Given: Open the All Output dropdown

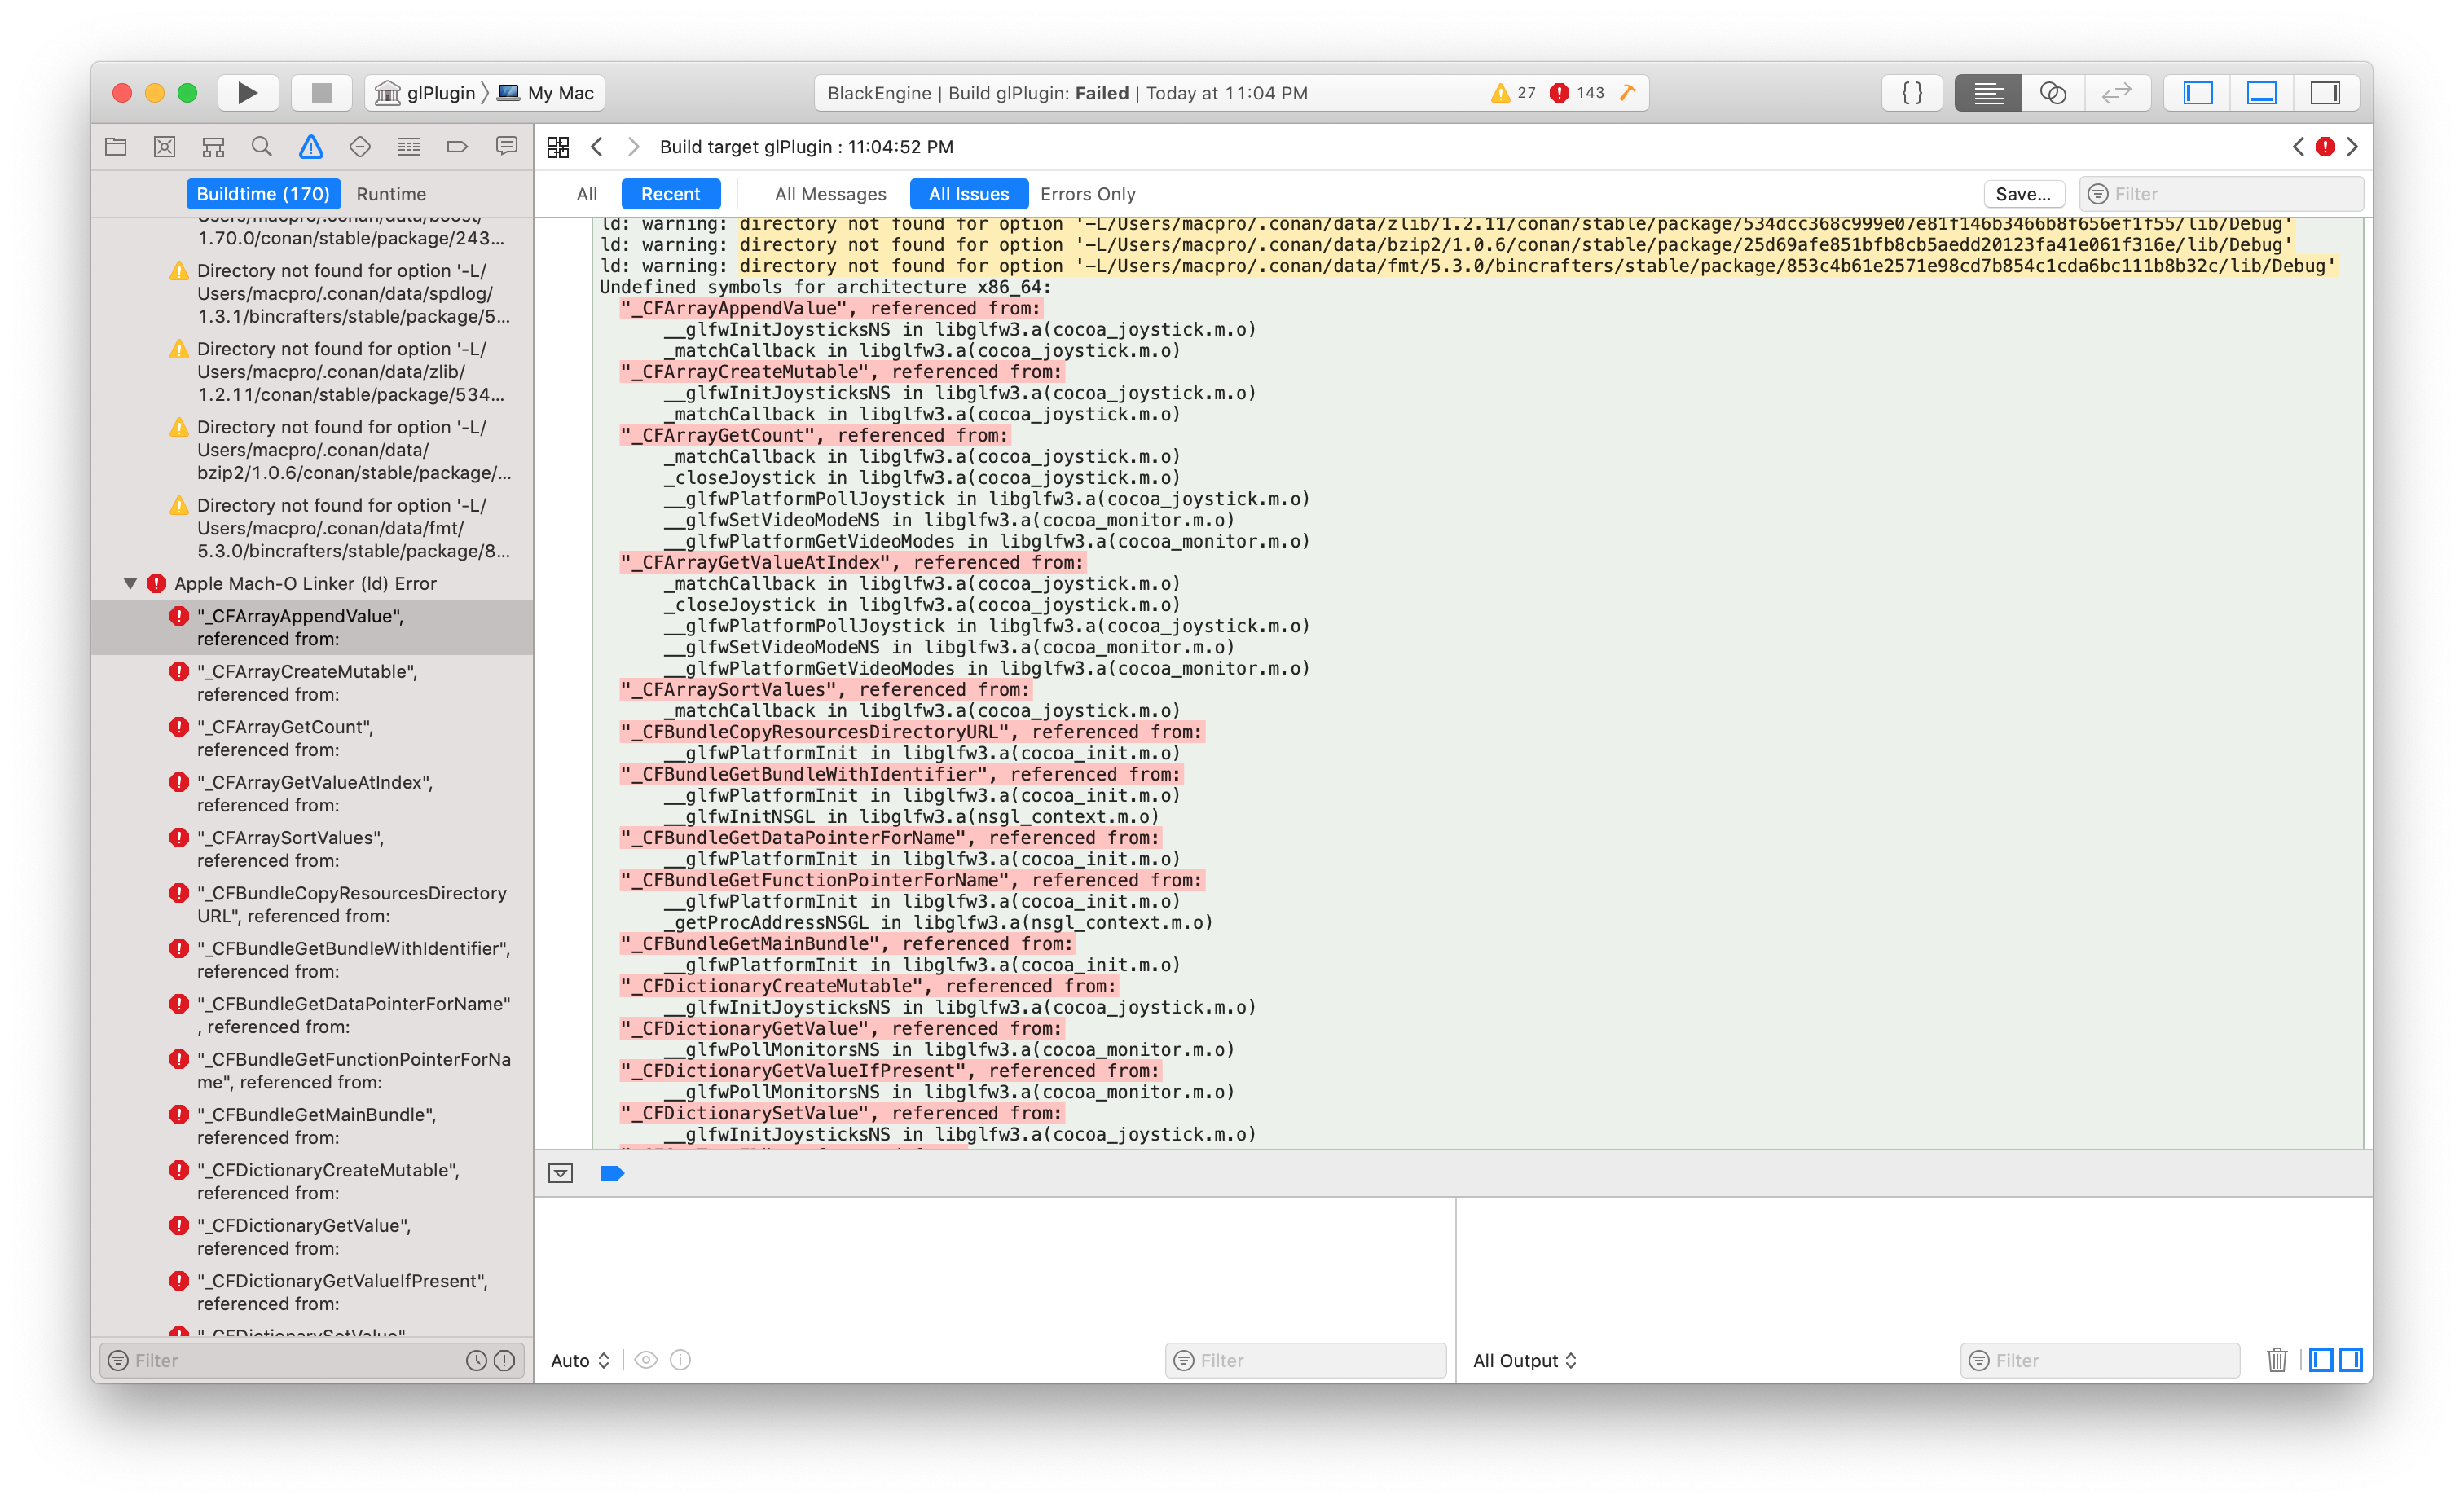Looking at the screenshot, I should [1524, 1360].
